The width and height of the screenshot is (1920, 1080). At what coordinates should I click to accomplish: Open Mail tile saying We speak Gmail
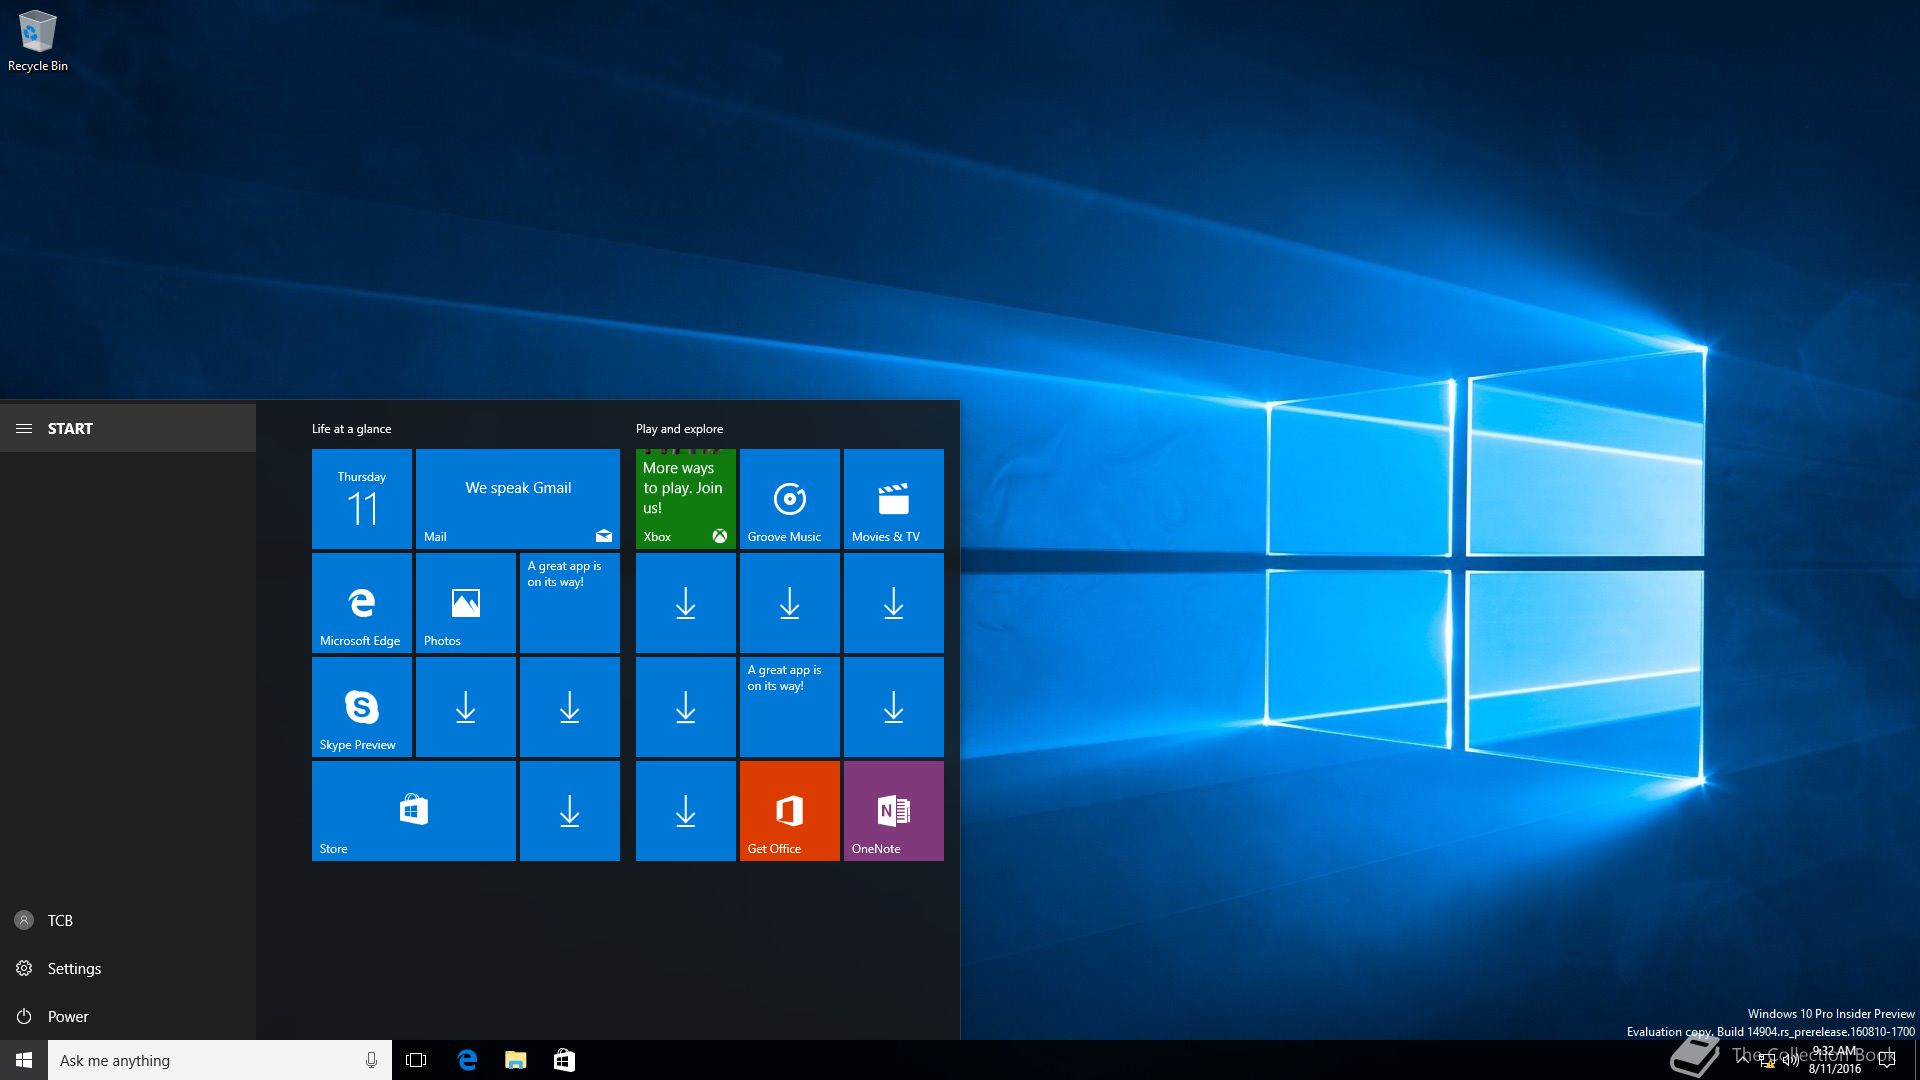[x=517, y=498]
